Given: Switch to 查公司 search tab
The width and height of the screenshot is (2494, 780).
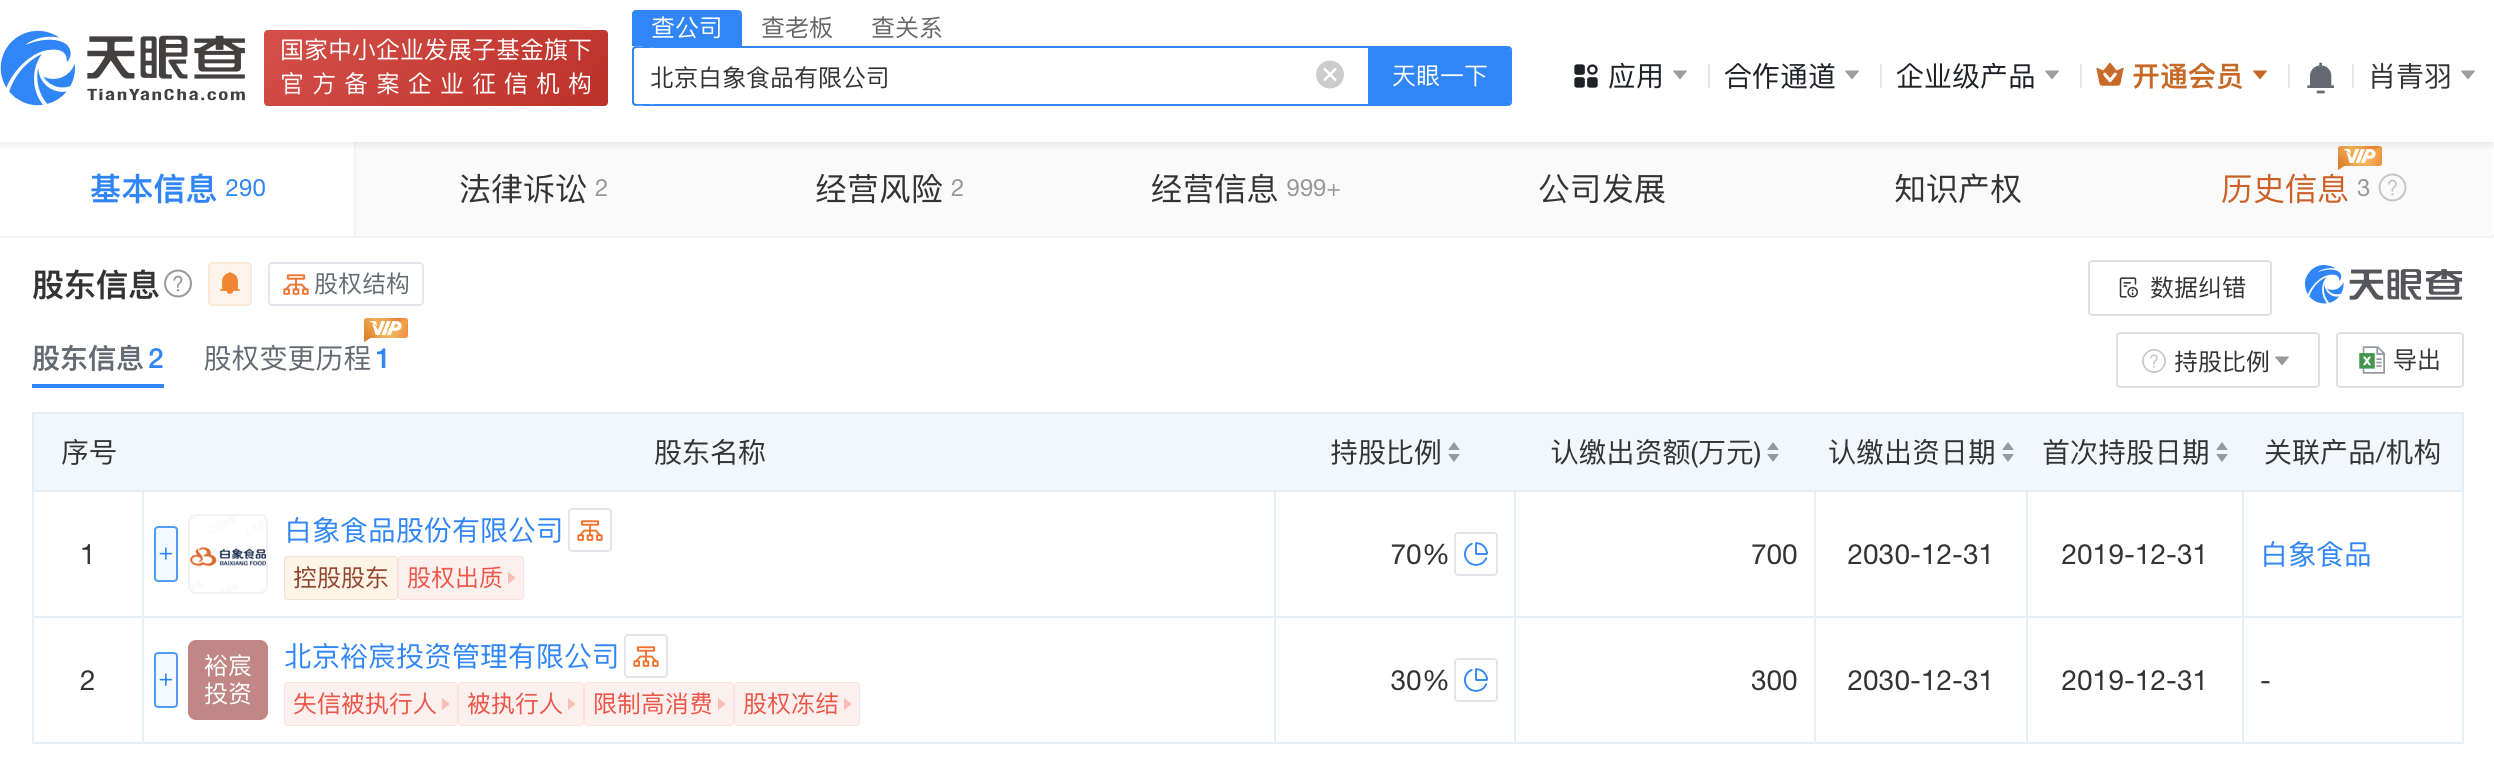Looking at the screenshot, I should pyautogui.click(x=687, y=28).
